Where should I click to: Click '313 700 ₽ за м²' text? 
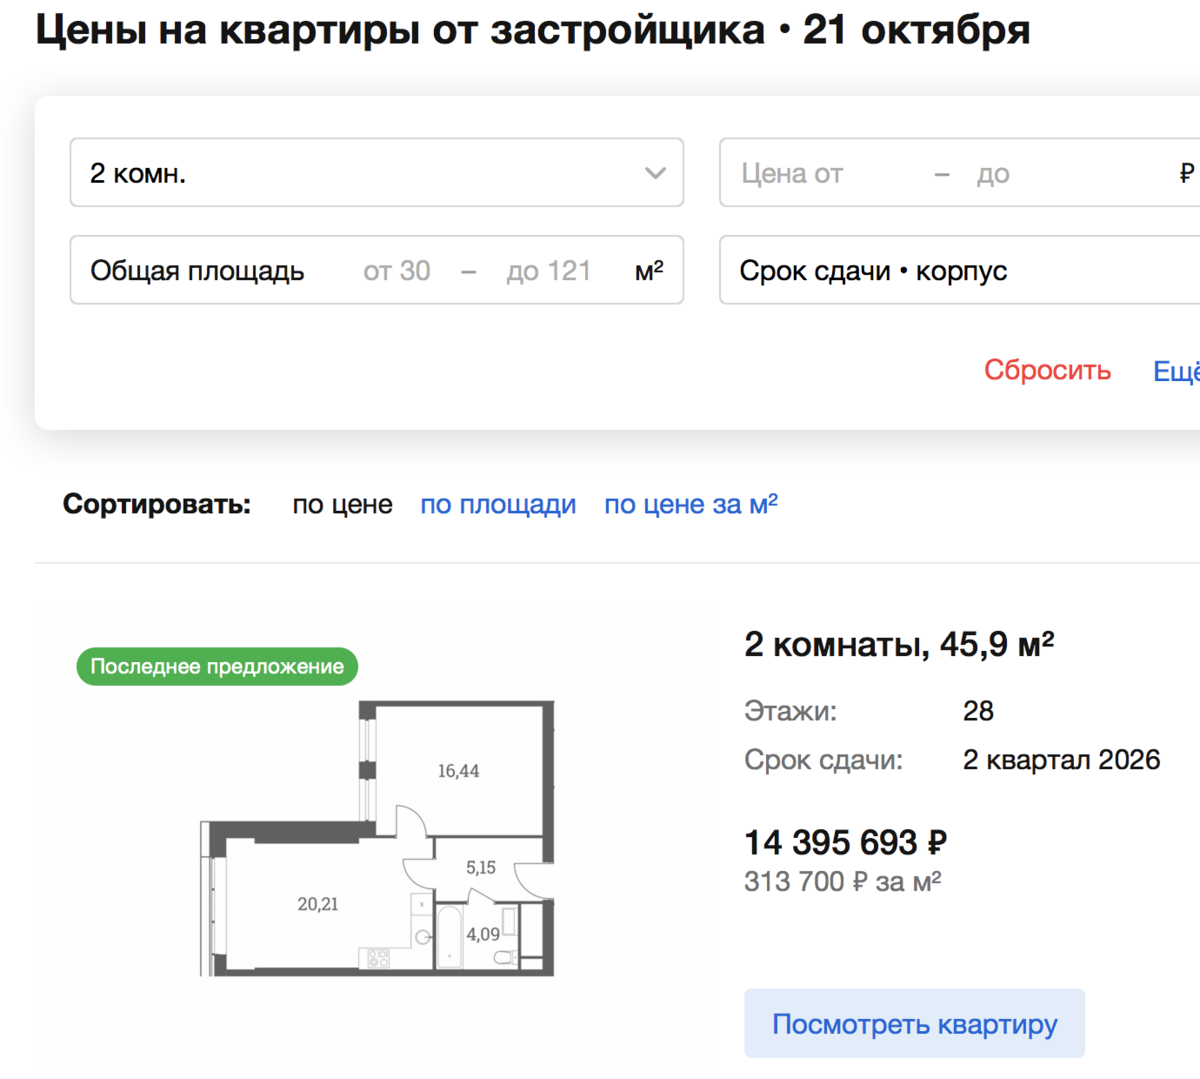click(x=843, y=881)
